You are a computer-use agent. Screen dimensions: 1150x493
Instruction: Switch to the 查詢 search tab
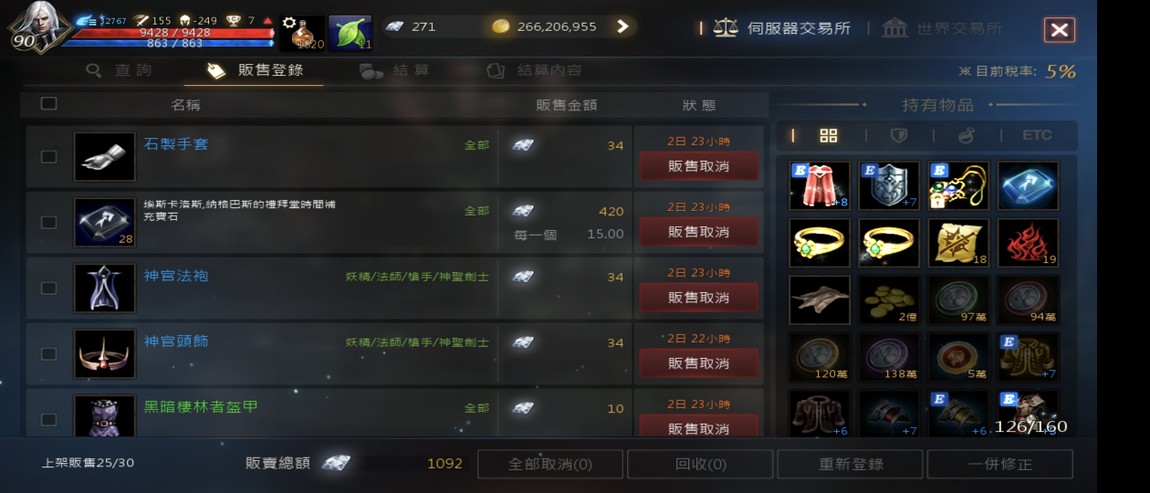click(120, 70)
